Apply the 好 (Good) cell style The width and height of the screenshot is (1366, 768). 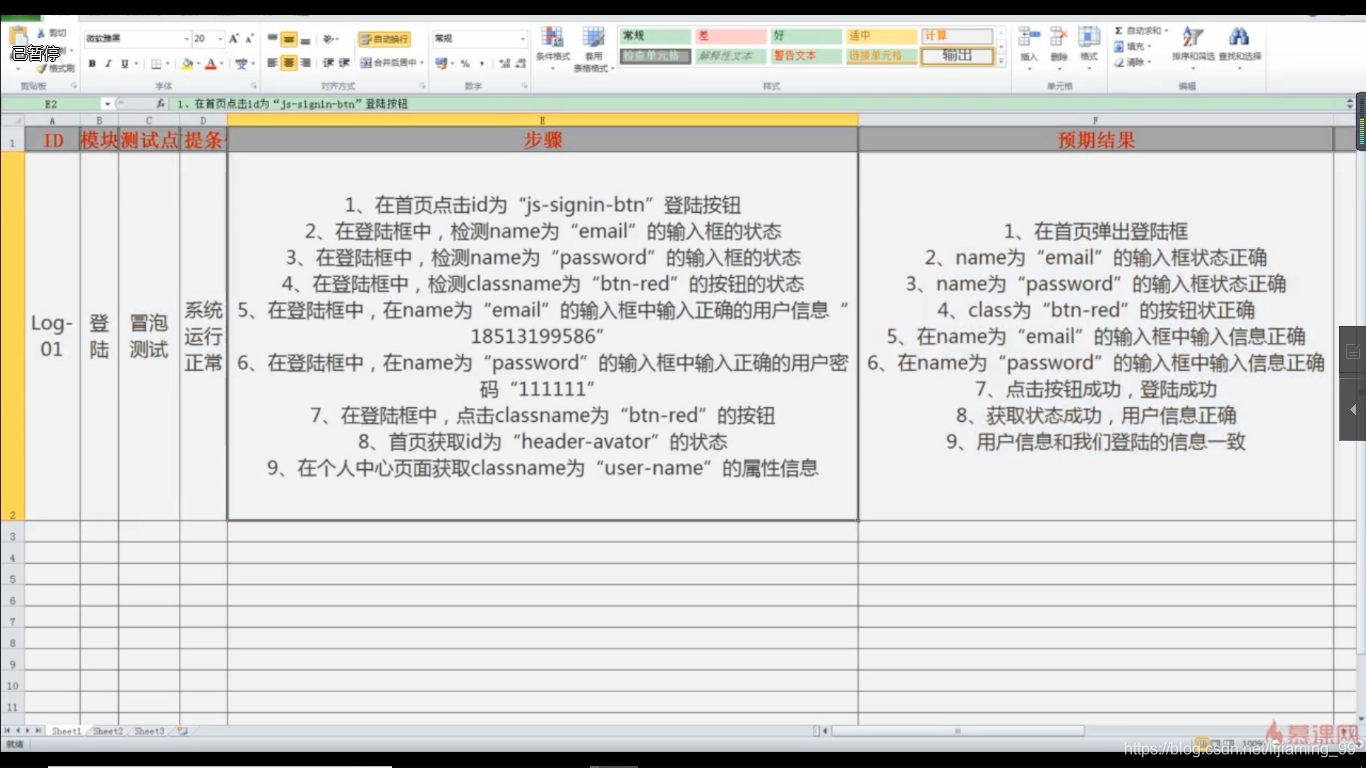[806, 36]
